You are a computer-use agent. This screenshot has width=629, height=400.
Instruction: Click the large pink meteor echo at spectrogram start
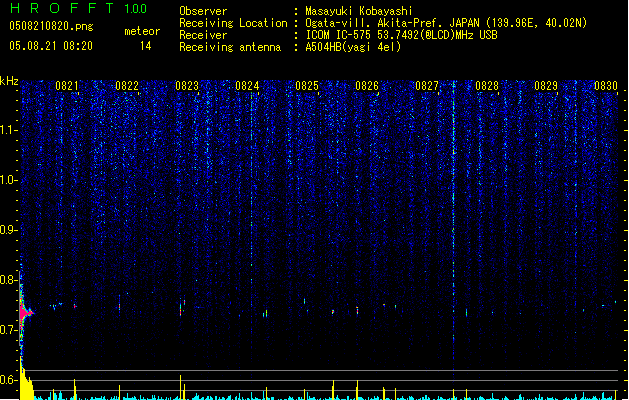point(26,313)
